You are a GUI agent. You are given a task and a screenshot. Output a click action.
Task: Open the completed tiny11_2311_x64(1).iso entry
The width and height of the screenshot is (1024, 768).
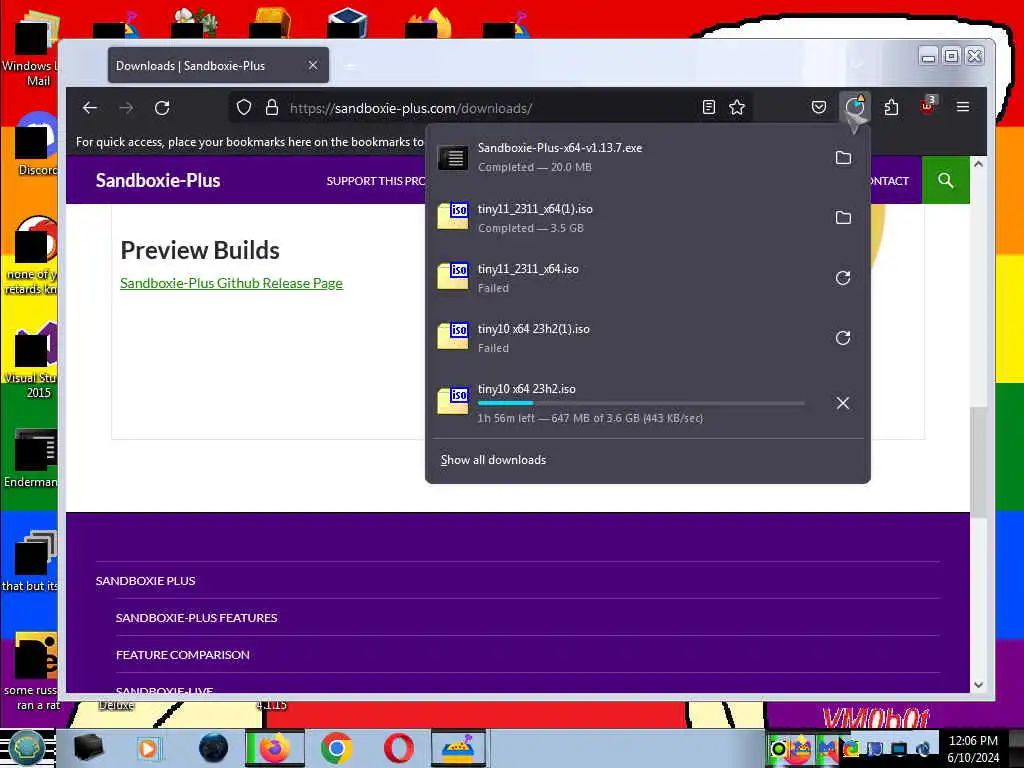point(627,217)
